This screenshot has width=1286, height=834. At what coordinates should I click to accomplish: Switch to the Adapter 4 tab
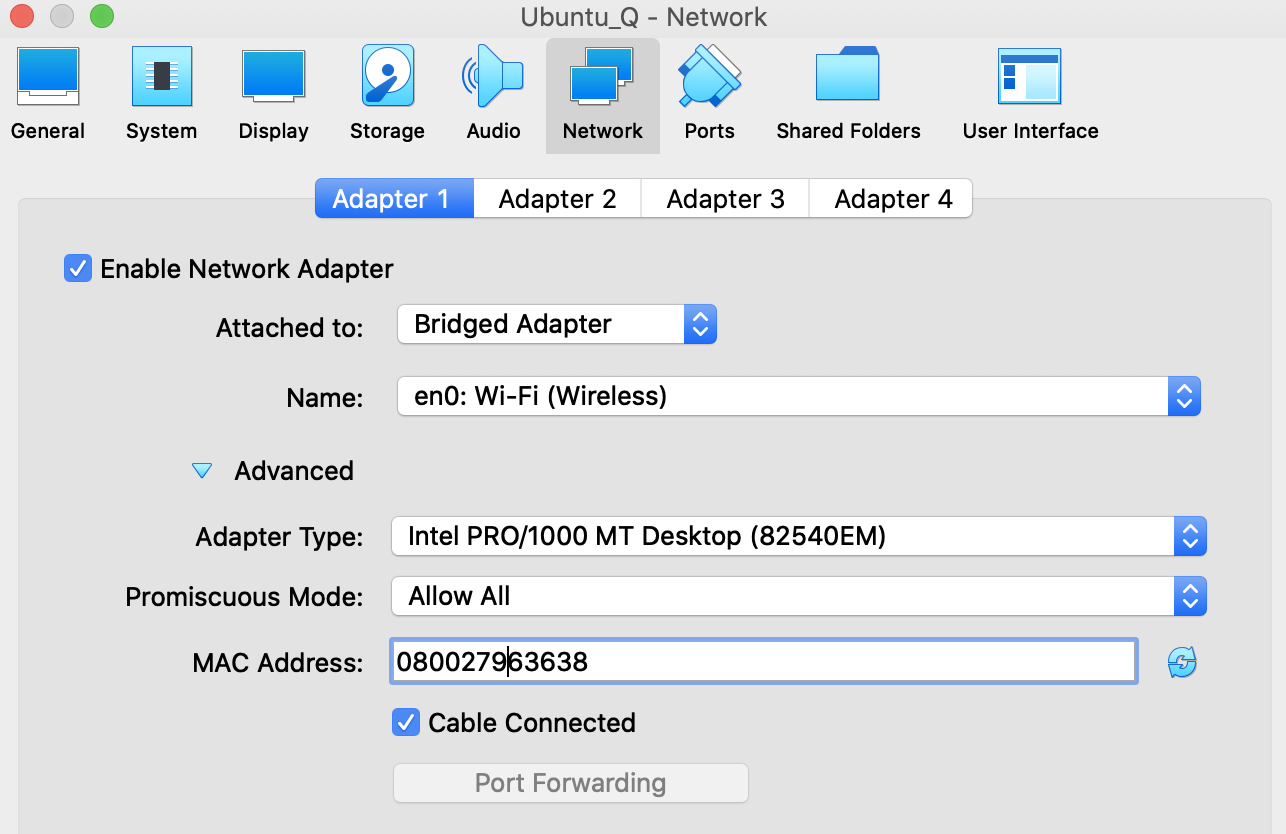893,199
